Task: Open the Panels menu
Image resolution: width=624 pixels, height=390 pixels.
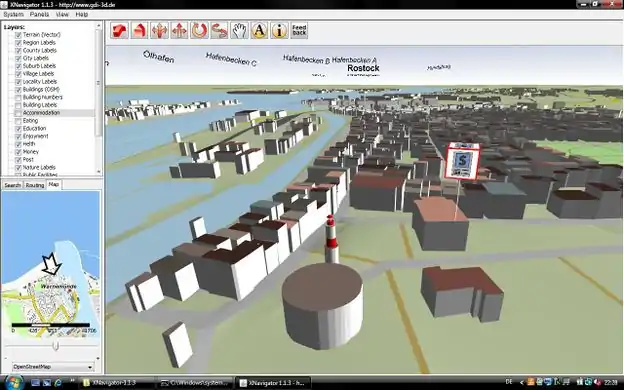Action: [x=39, y=14]
